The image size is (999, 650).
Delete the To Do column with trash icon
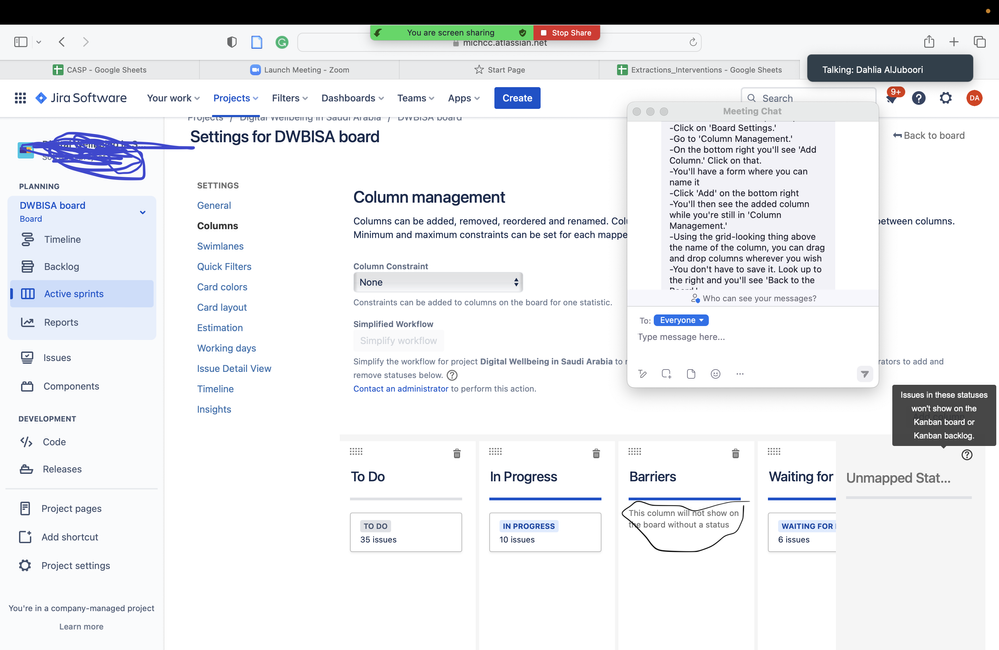[x=457, y=454]
